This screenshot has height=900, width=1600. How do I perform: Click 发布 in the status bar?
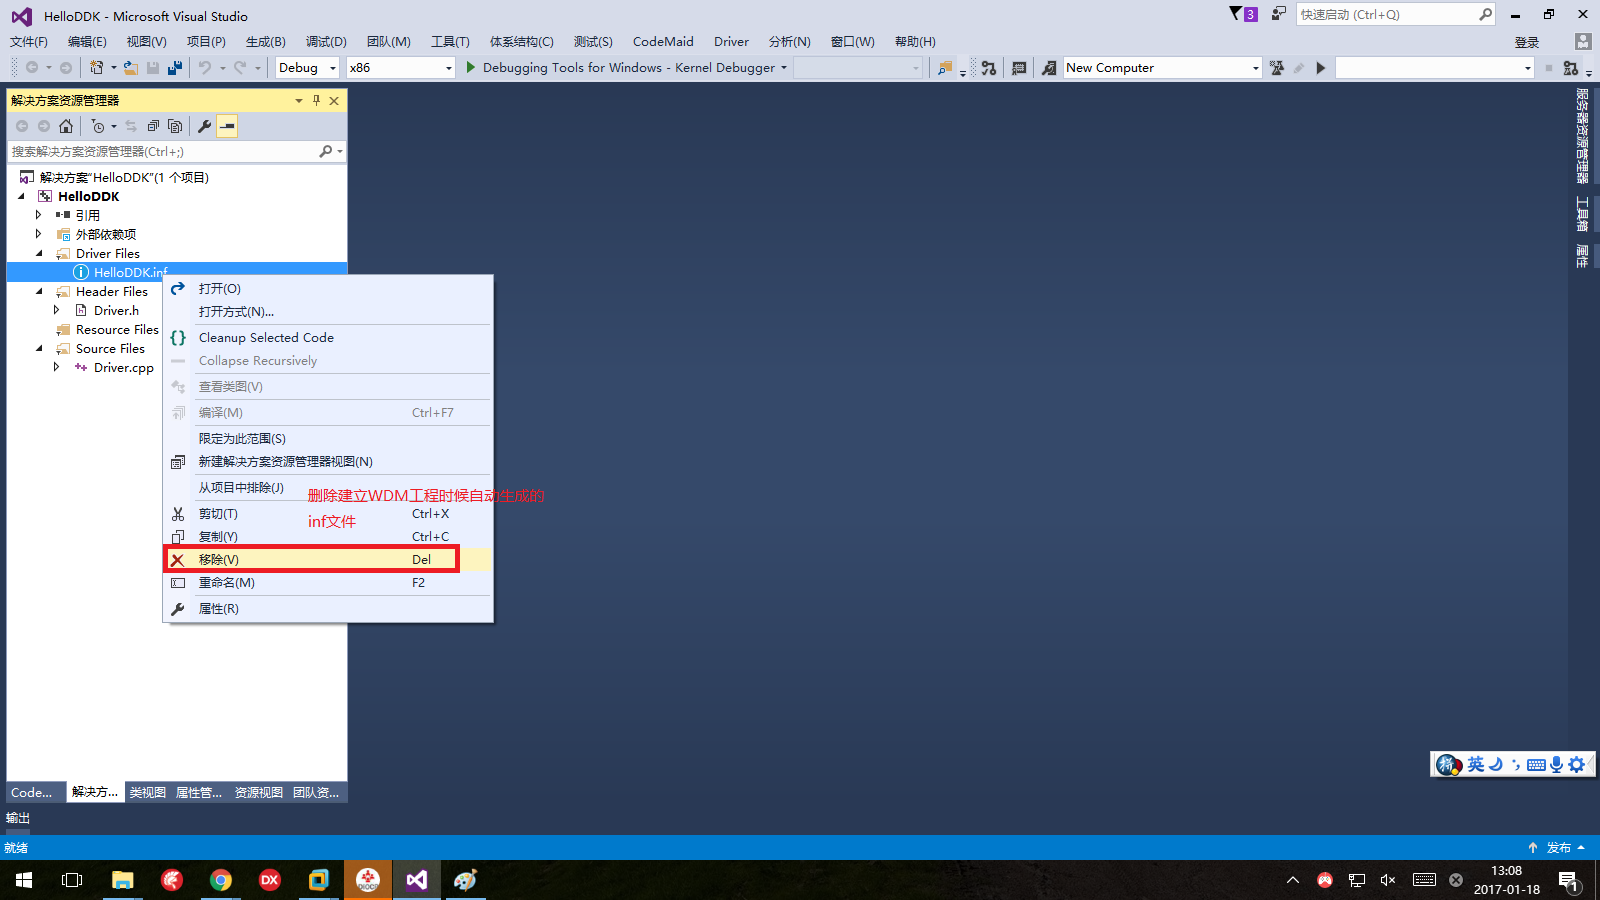coord(1558,847)
